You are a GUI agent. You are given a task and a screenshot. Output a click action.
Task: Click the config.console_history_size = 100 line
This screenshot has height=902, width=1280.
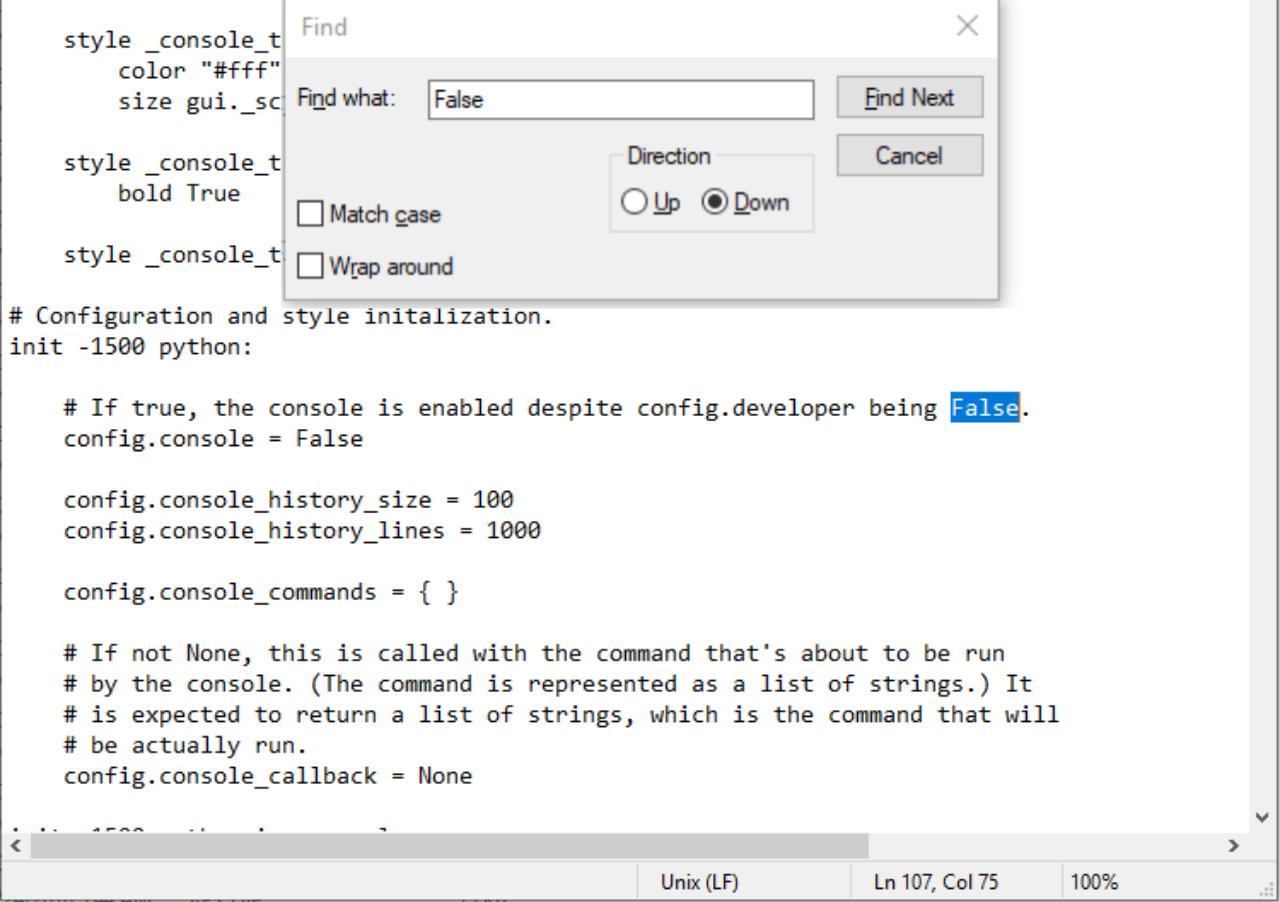pyautogui.click(x=289, y=499)
